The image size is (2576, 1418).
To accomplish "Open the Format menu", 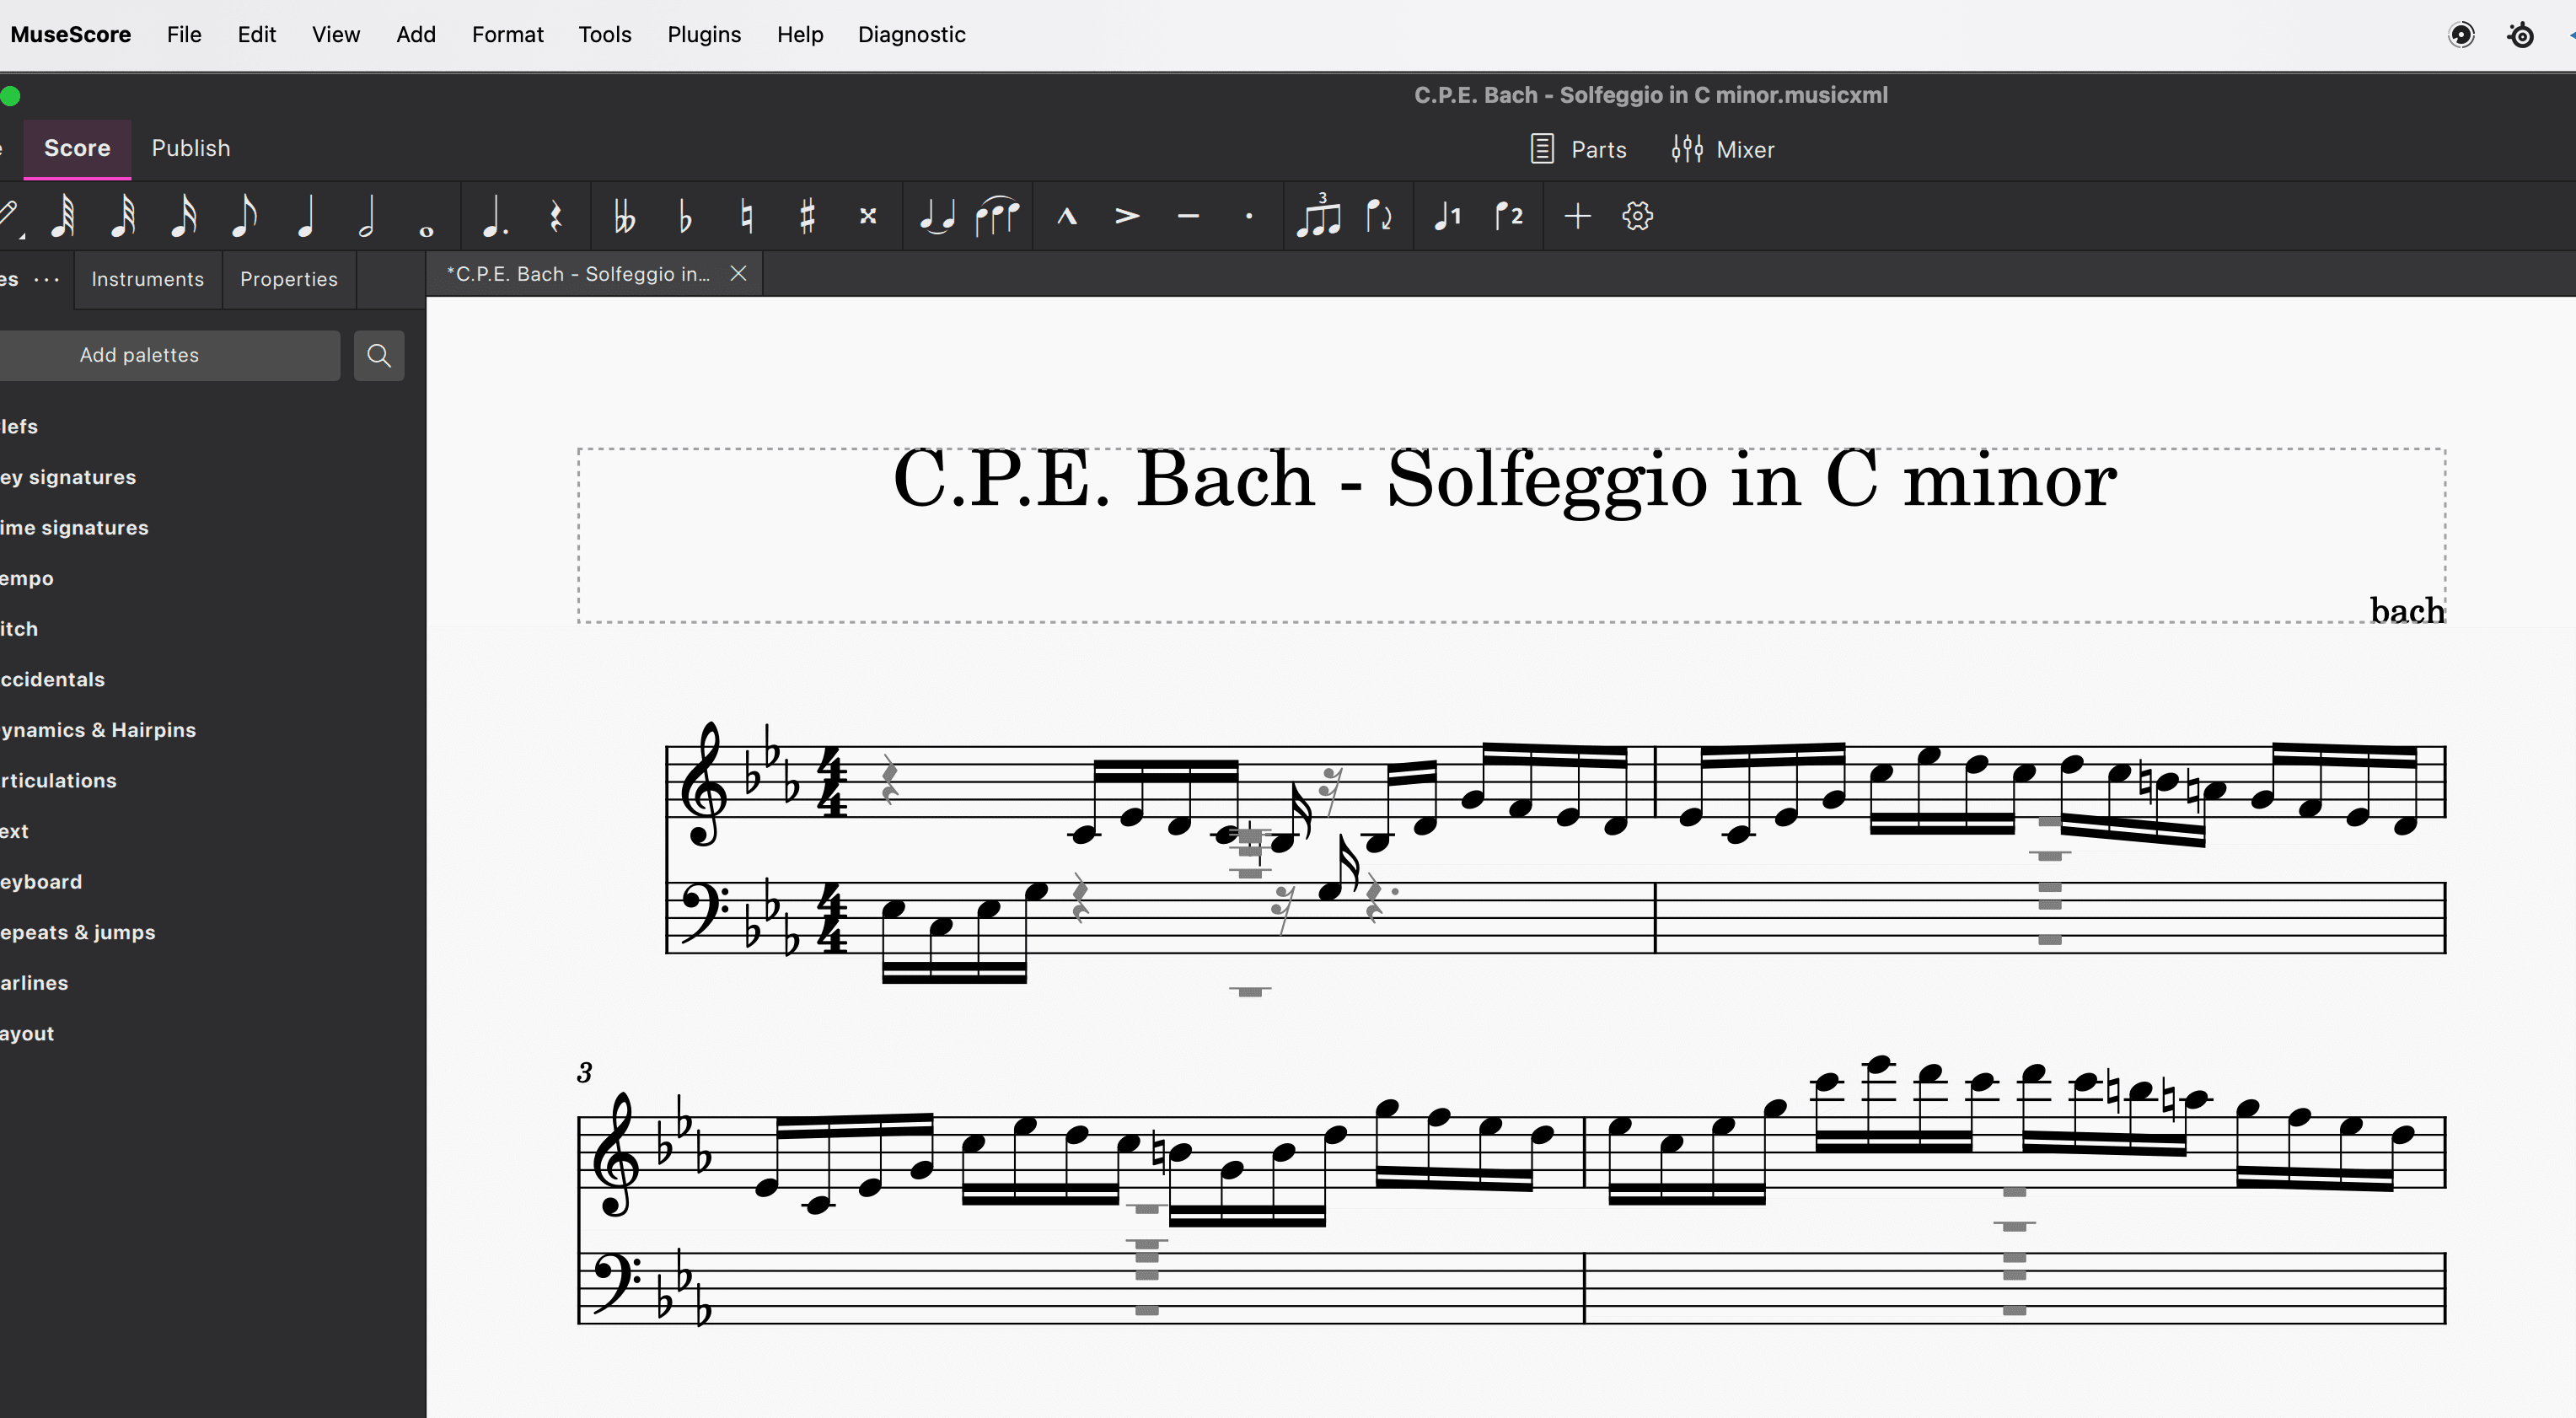I will click(x=507, y=34).
